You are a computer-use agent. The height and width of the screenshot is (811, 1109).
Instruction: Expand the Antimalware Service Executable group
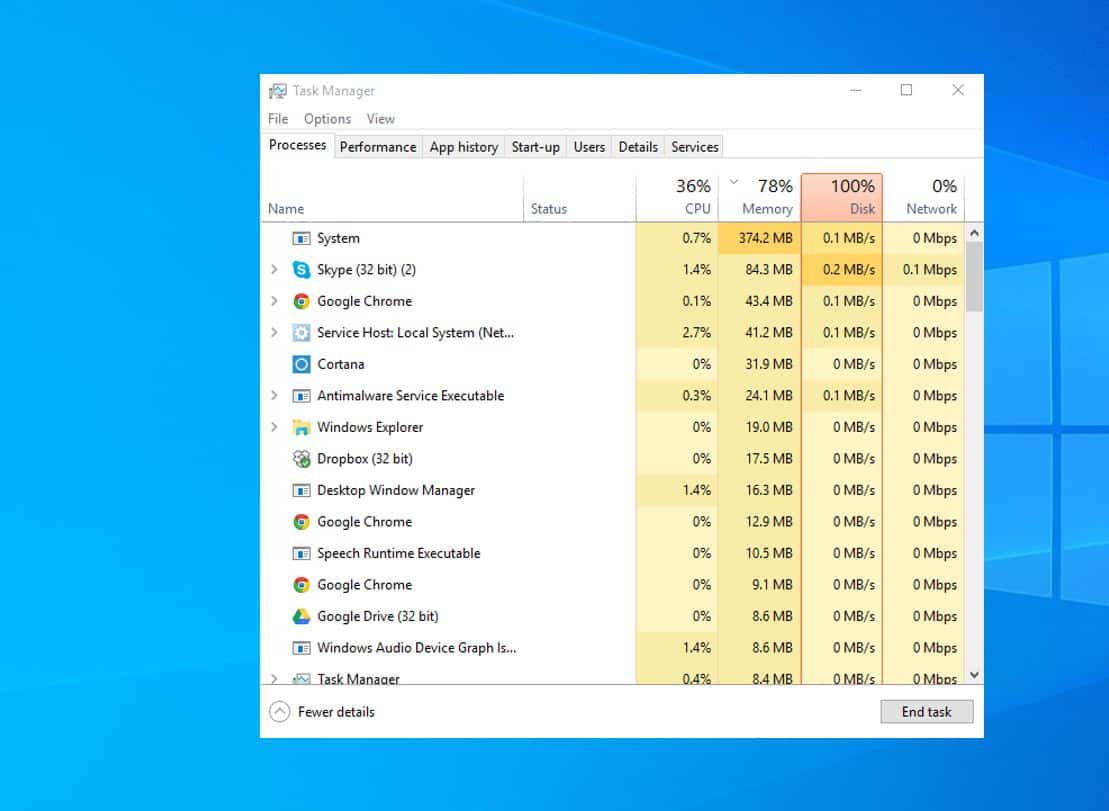[x=274, y=396]
